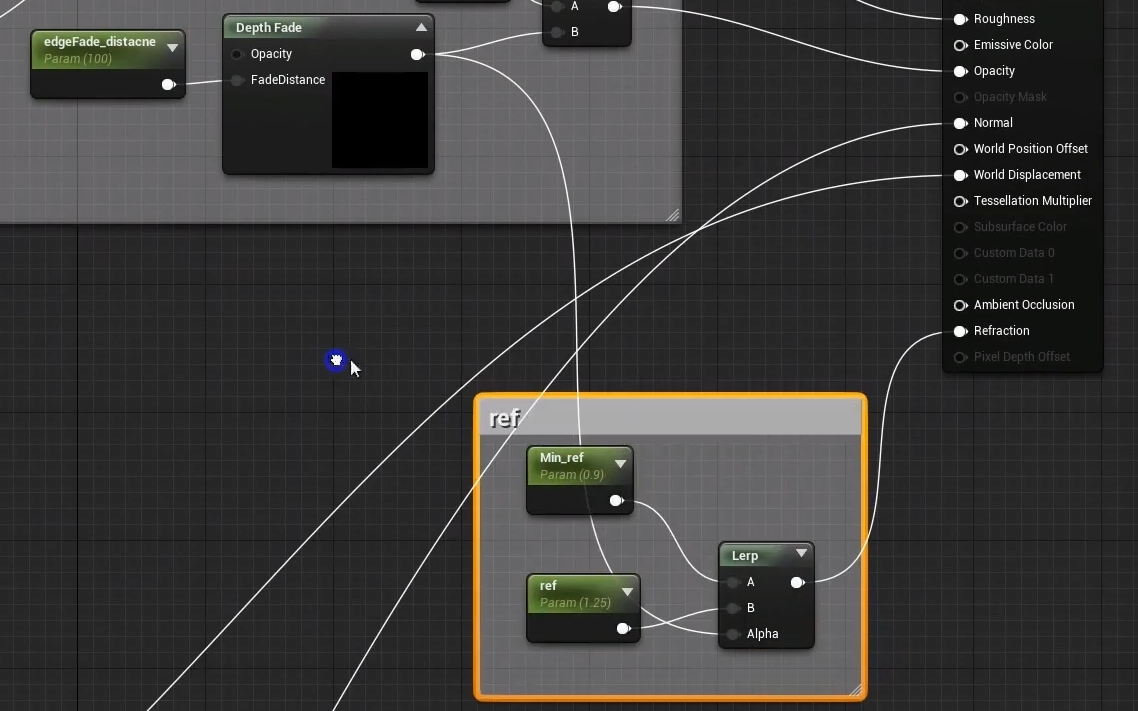Image resolution: width=1138 pixels, height=711 pixels.
Task: Click the disabled Pixel Depth Offset pin
Action: (x=960, y=358)
